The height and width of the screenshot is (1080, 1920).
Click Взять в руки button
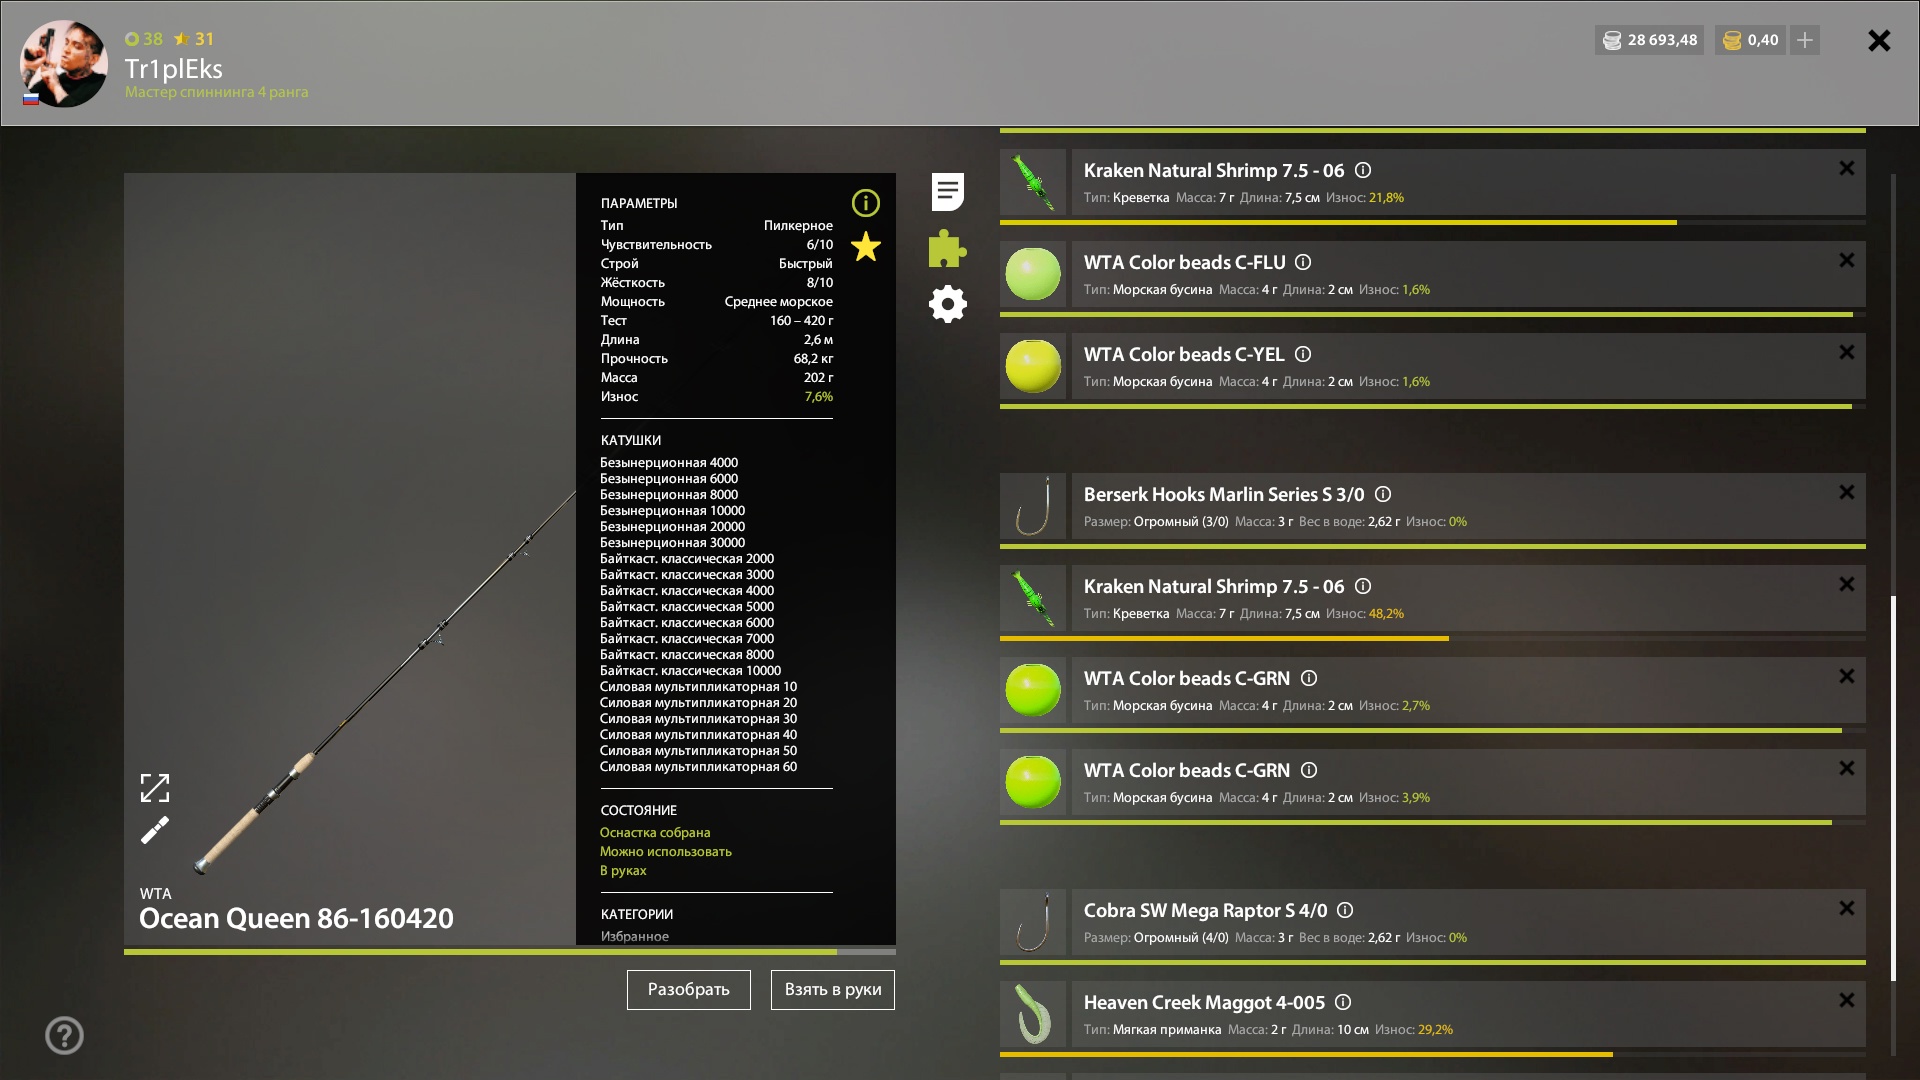832,989
